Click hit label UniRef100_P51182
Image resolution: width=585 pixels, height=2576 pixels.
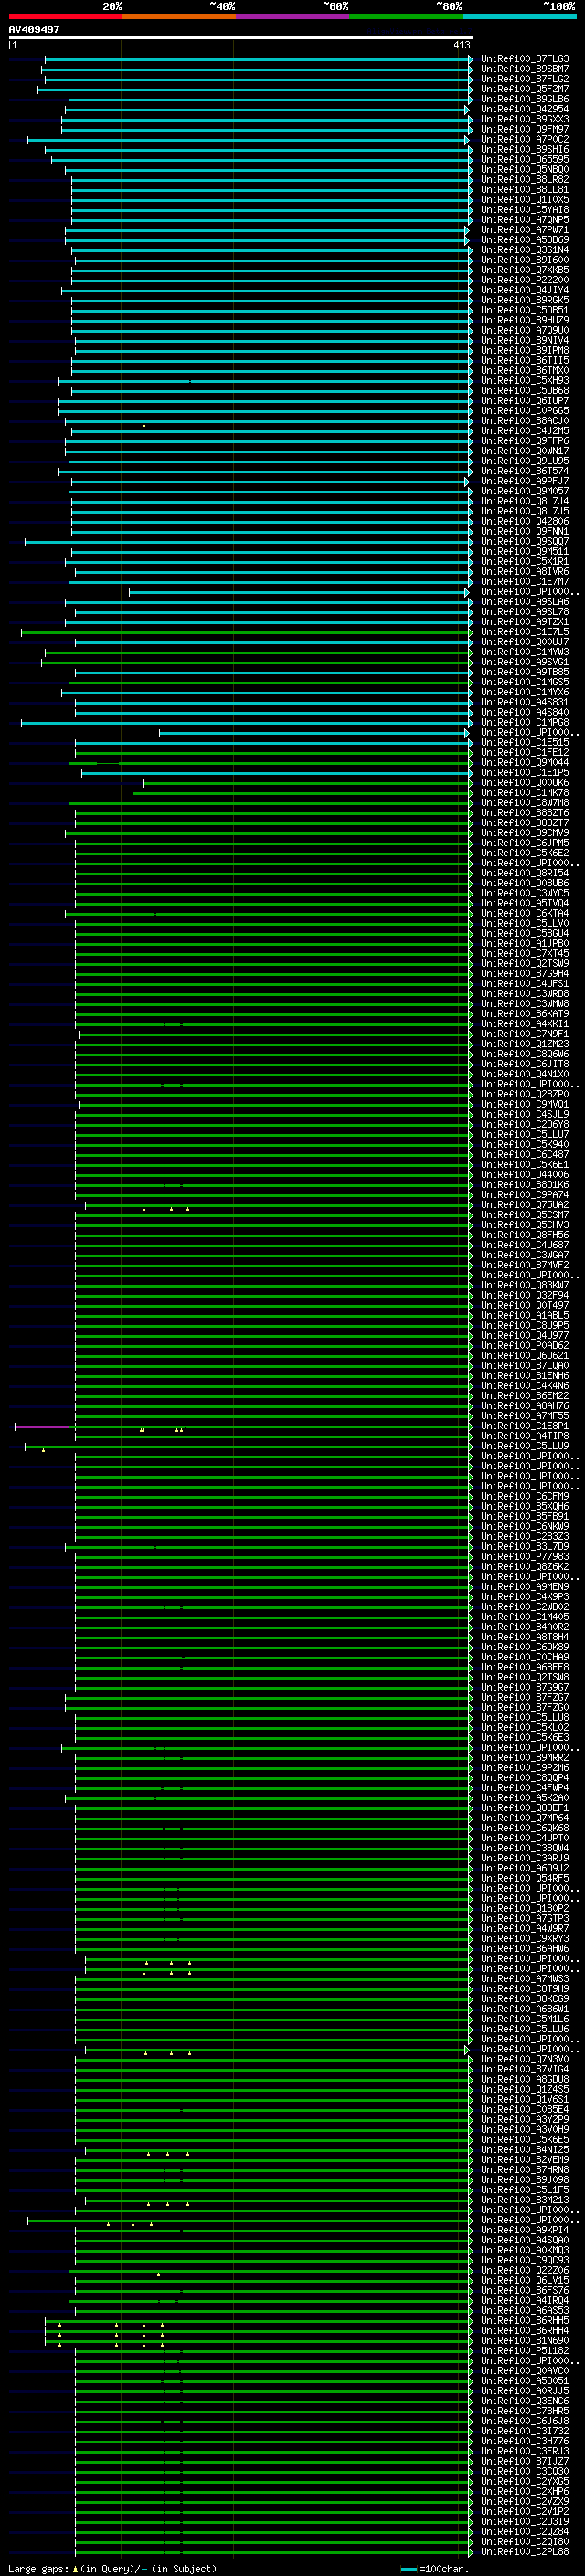(x=525, y=2351)
